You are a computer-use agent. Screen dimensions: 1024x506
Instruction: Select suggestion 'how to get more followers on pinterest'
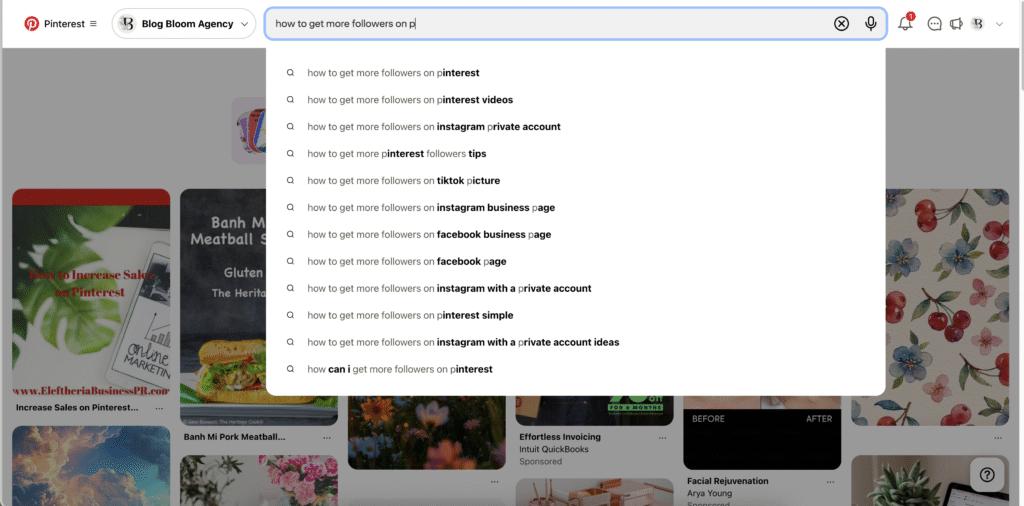point(575,72)
